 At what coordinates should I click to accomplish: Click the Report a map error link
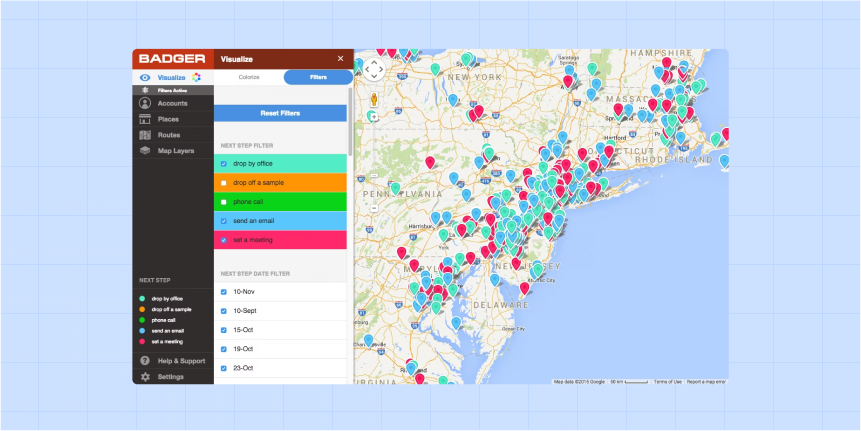[706, 382]
